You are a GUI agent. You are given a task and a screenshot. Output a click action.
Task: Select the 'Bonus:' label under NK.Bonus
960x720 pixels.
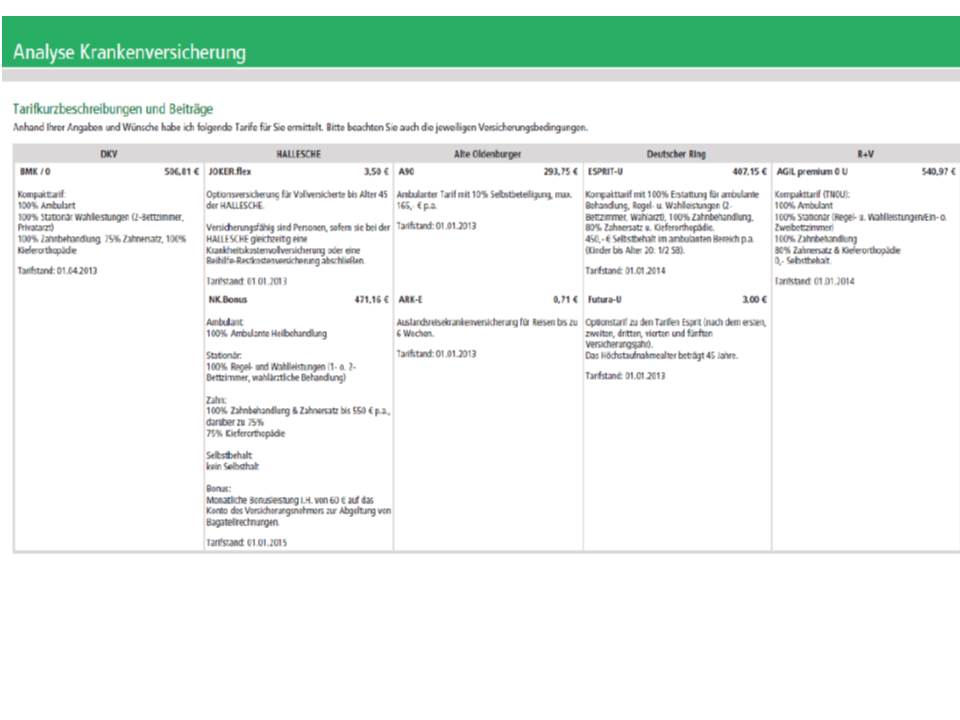[x=219, y=489]
